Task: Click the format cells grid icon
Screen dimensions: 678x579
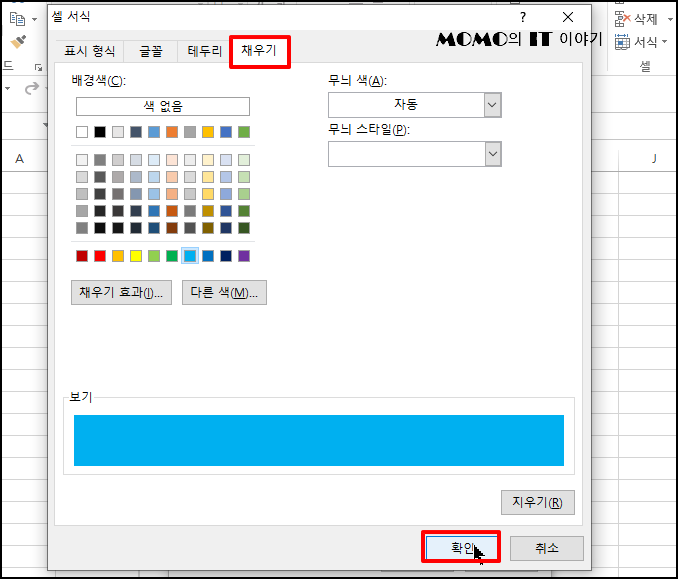Action: pyautogui.click(x=622, y=42)
